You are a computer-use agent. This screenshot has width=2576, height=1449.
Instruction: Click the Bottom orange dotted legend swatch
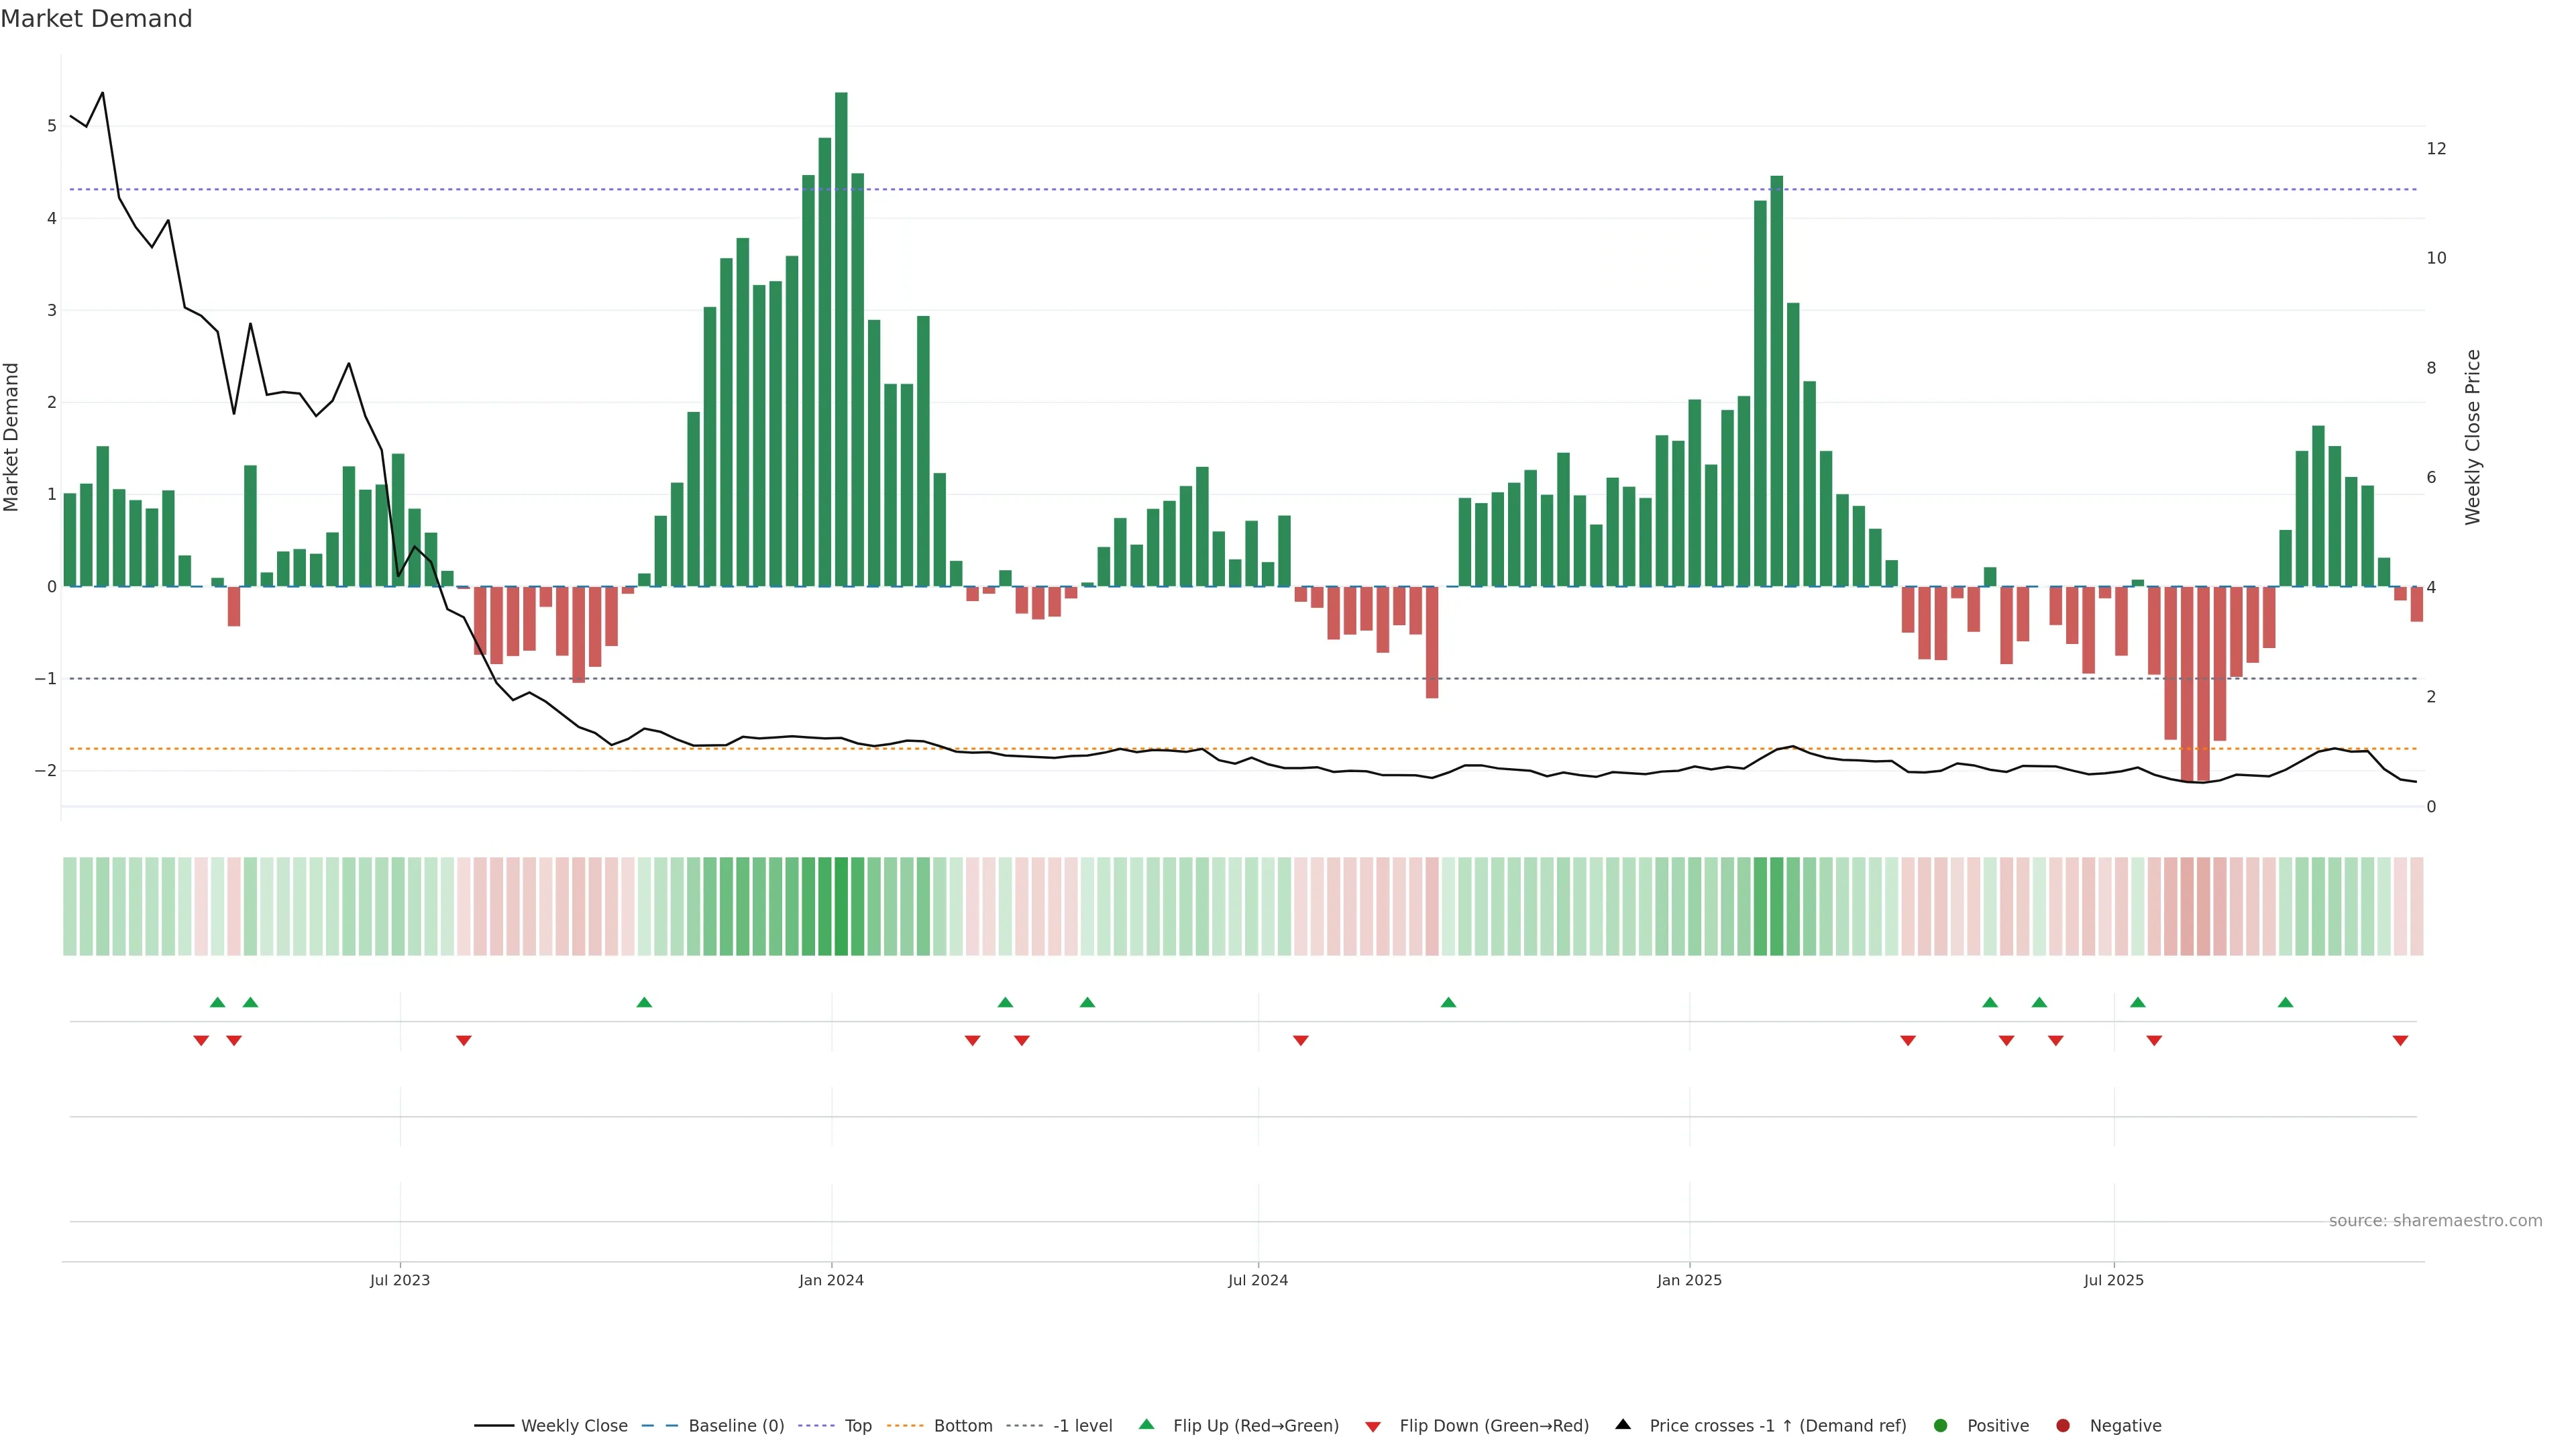pyautogui.click(x=905, y=1425)
